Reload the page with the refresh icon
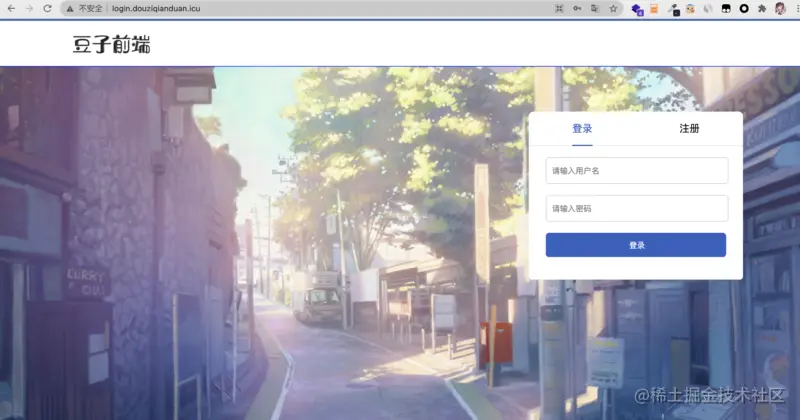The width and height of the screenshot is (800, 420). pyautogui.click(x=47, y=9)
